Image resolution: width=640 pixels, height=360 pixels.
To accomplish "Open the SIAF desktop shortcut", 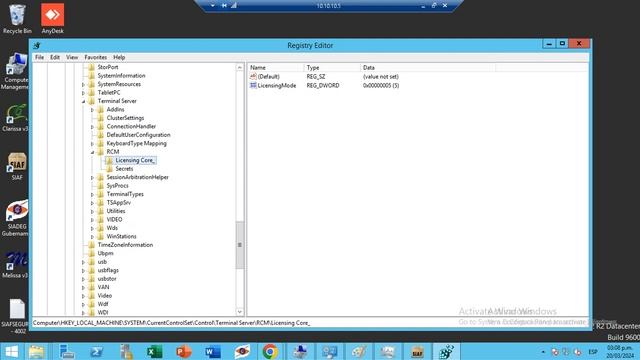I will [x=17, y=167].
